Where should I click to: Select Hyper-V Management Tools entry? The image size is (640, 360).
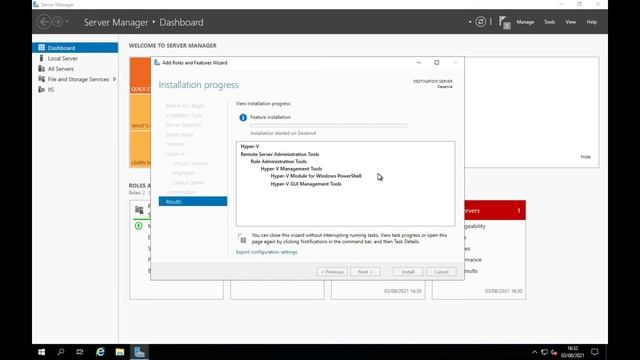coord(291,169)
